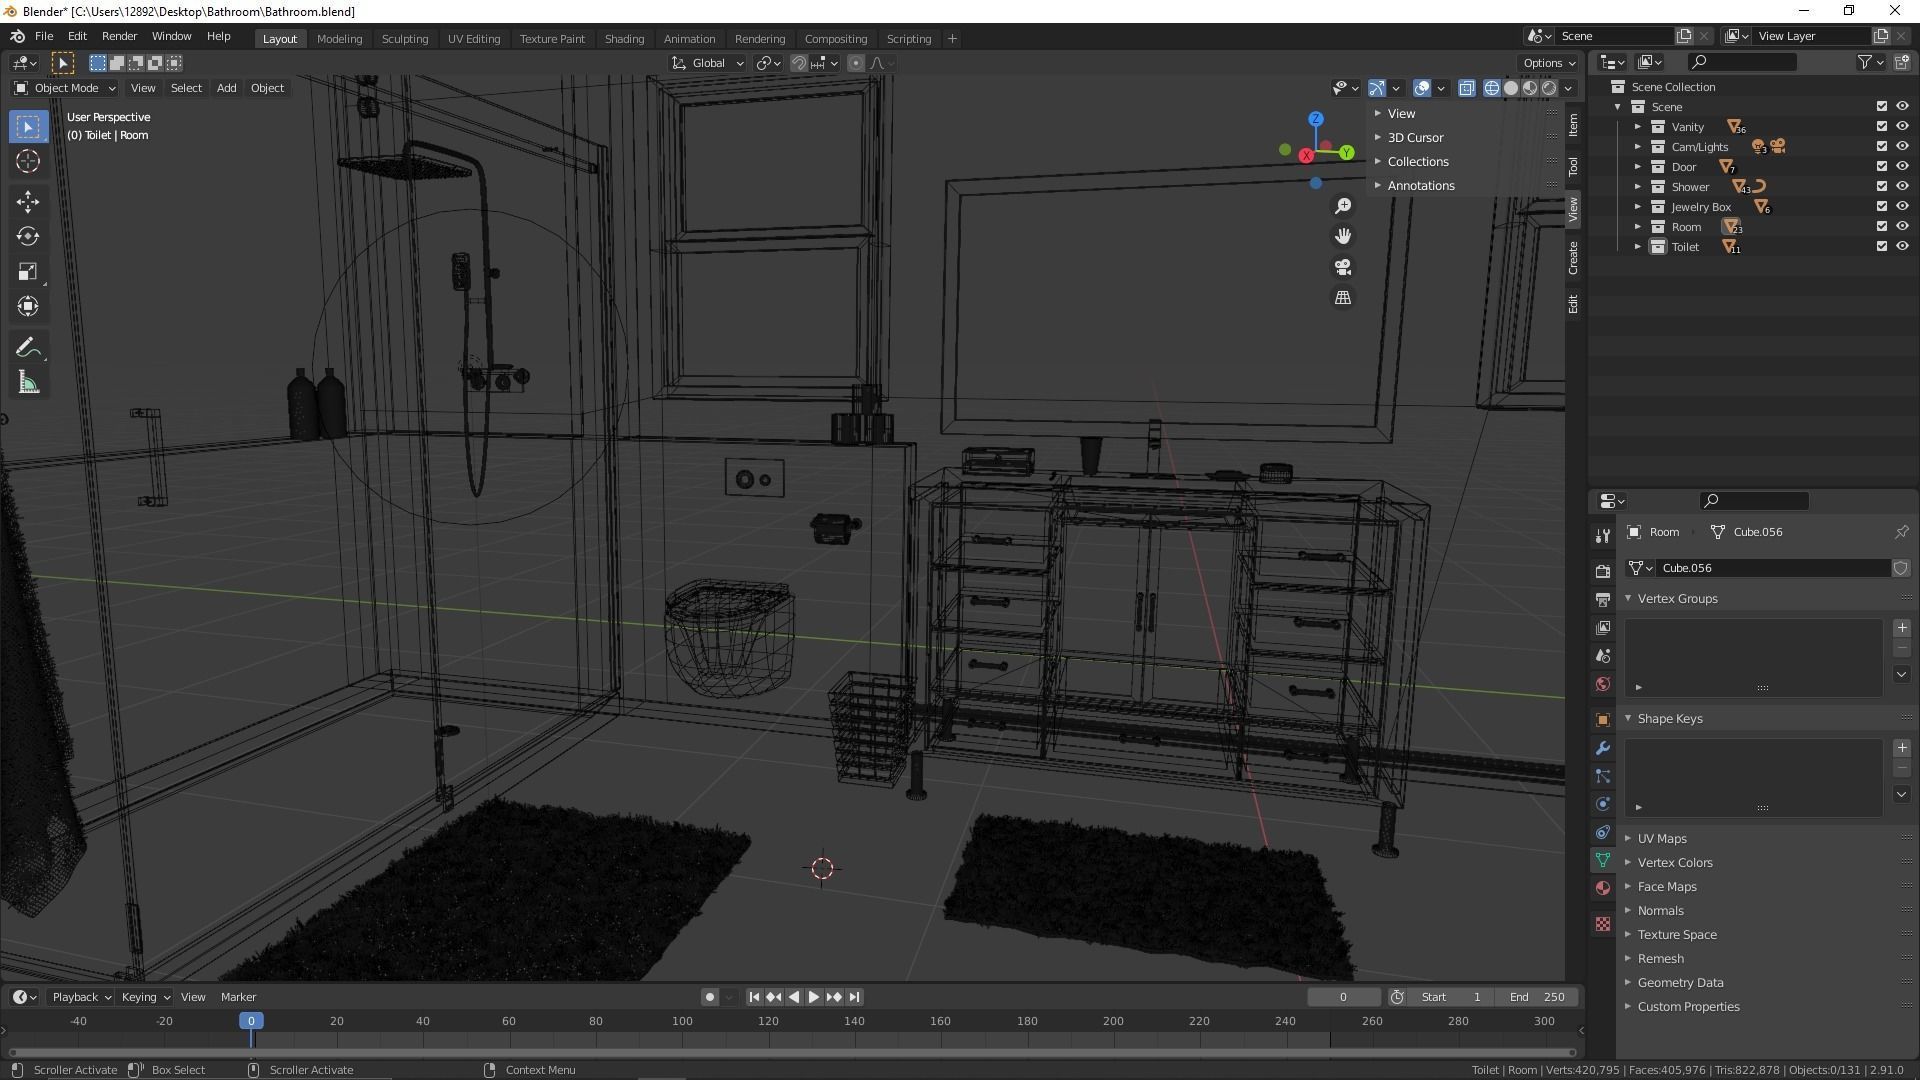The height and width of the screenshot is (1080, 1920).
Task: Select the Annotate tool
Action: coord(28,348)
